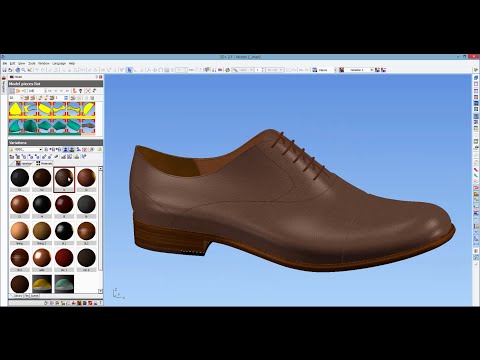Open the Window menu
Image resolution: width=480 pixels, height=360 pixels.
pos(44,63)
